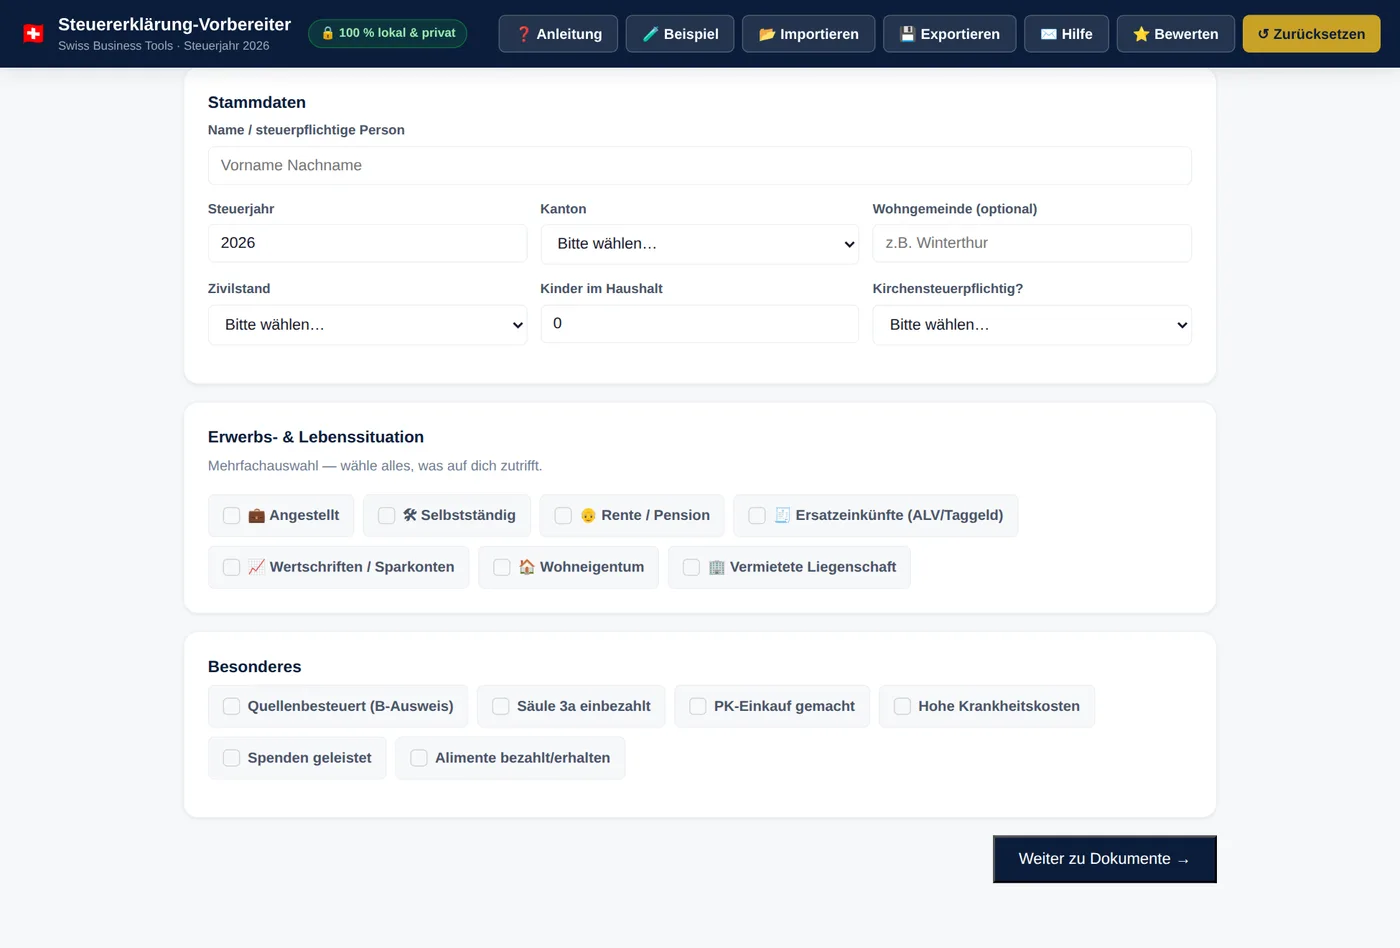Click the Swiss flag logo icon
This screenshot has width=1400, height=948.
[33, 34]
